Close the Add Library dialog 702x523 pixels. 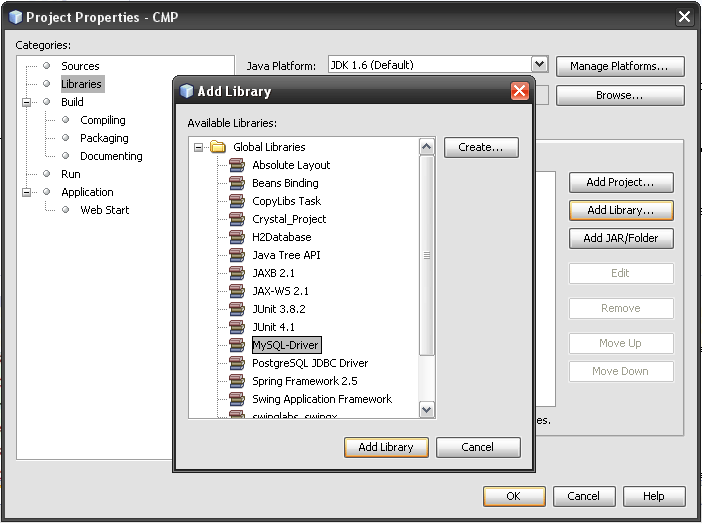click(x=519, y=91)
